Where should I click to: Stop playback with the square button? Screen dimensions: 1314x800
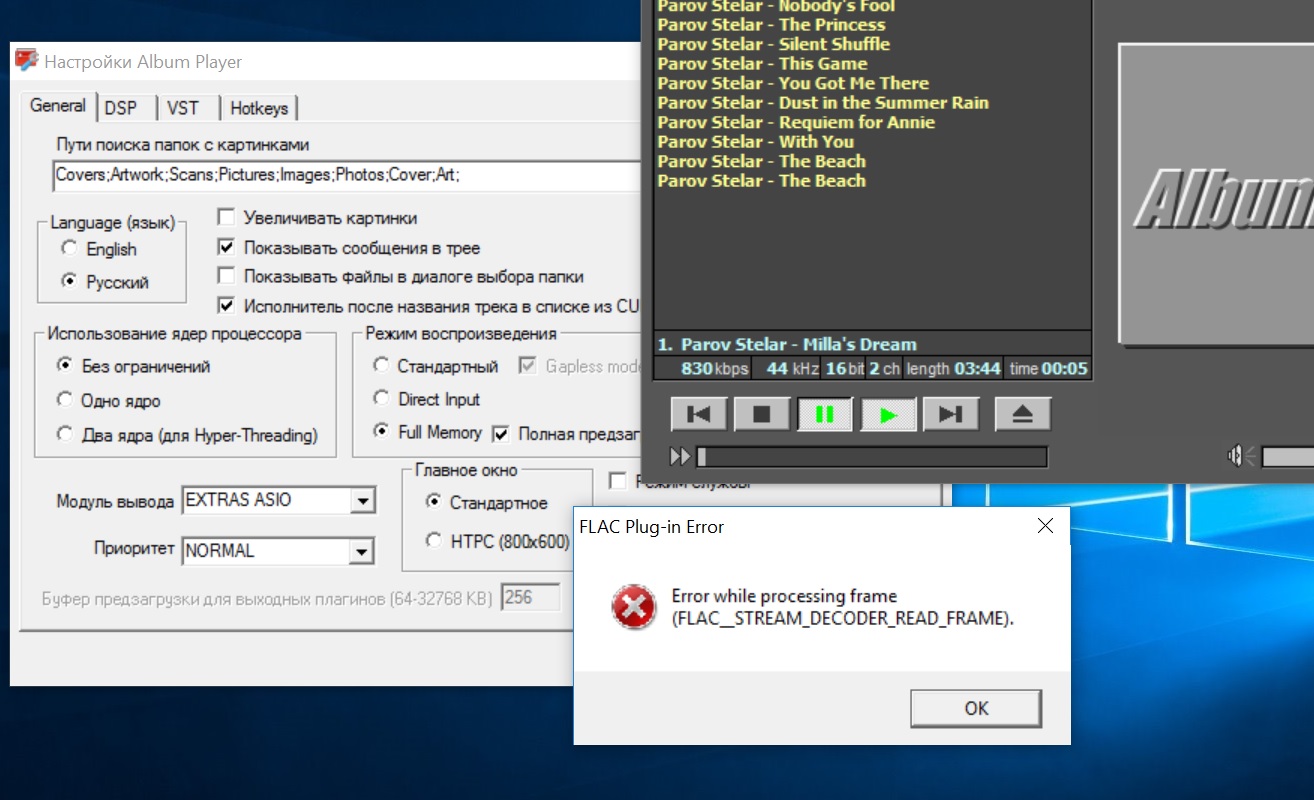[x=762, y=413]
